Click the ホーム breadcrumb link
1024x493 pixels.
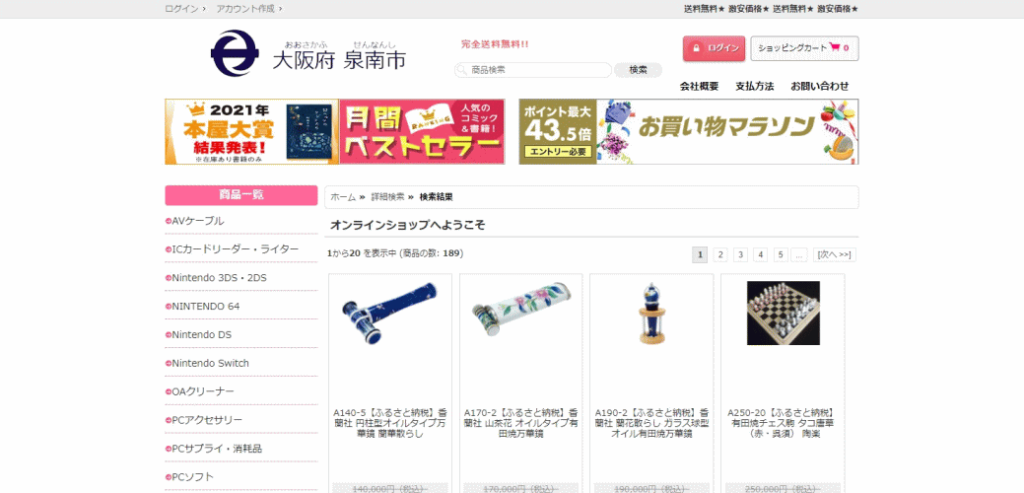[343, 197]
